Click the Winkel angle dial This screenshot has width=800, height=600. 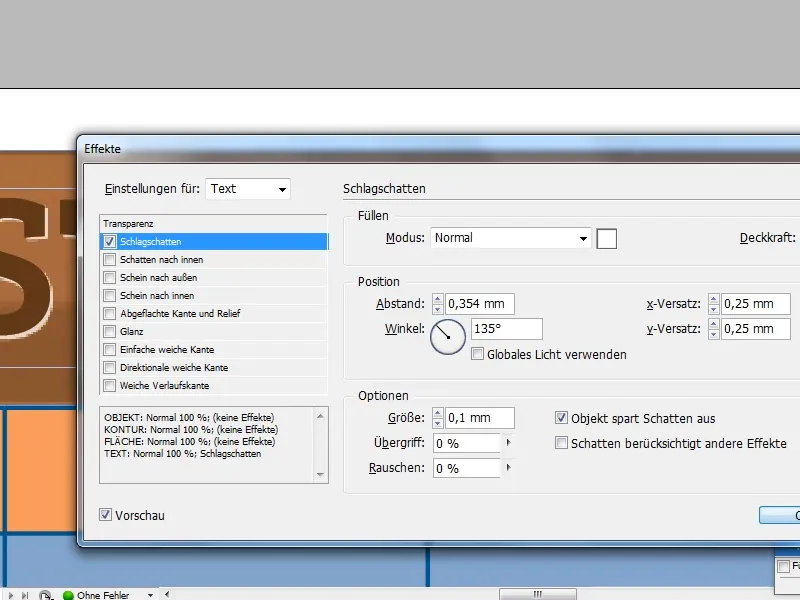coord(448,337)
